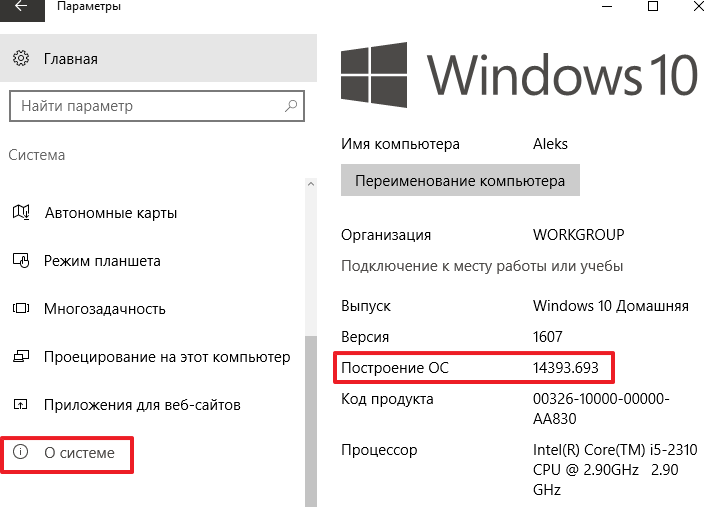Click the Home gear icon

tap(21, 59)
